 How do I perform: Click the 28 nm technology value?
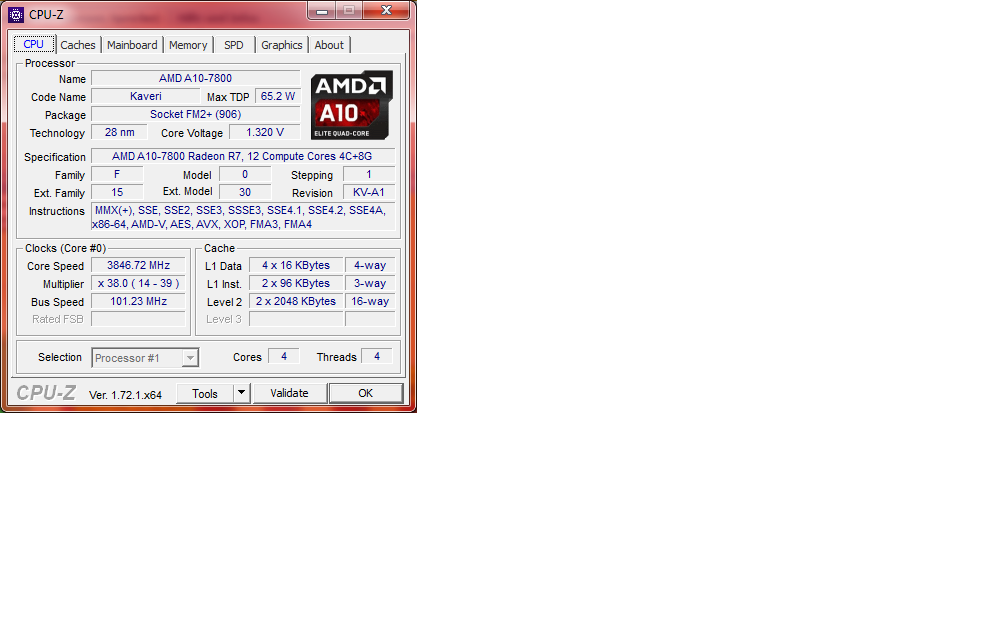click(120, 132)
